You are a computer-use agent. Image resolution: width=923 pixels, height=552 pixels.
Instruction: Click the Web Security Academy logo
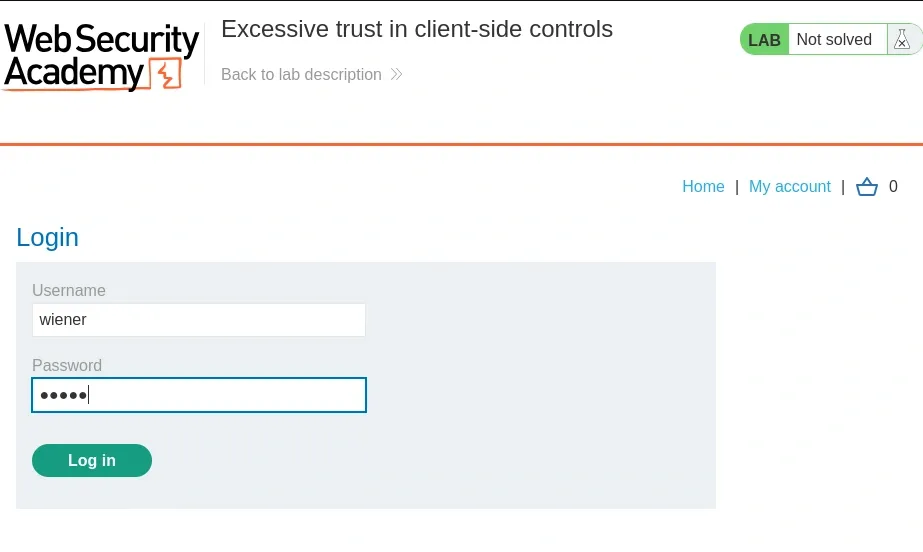[100, 56]
